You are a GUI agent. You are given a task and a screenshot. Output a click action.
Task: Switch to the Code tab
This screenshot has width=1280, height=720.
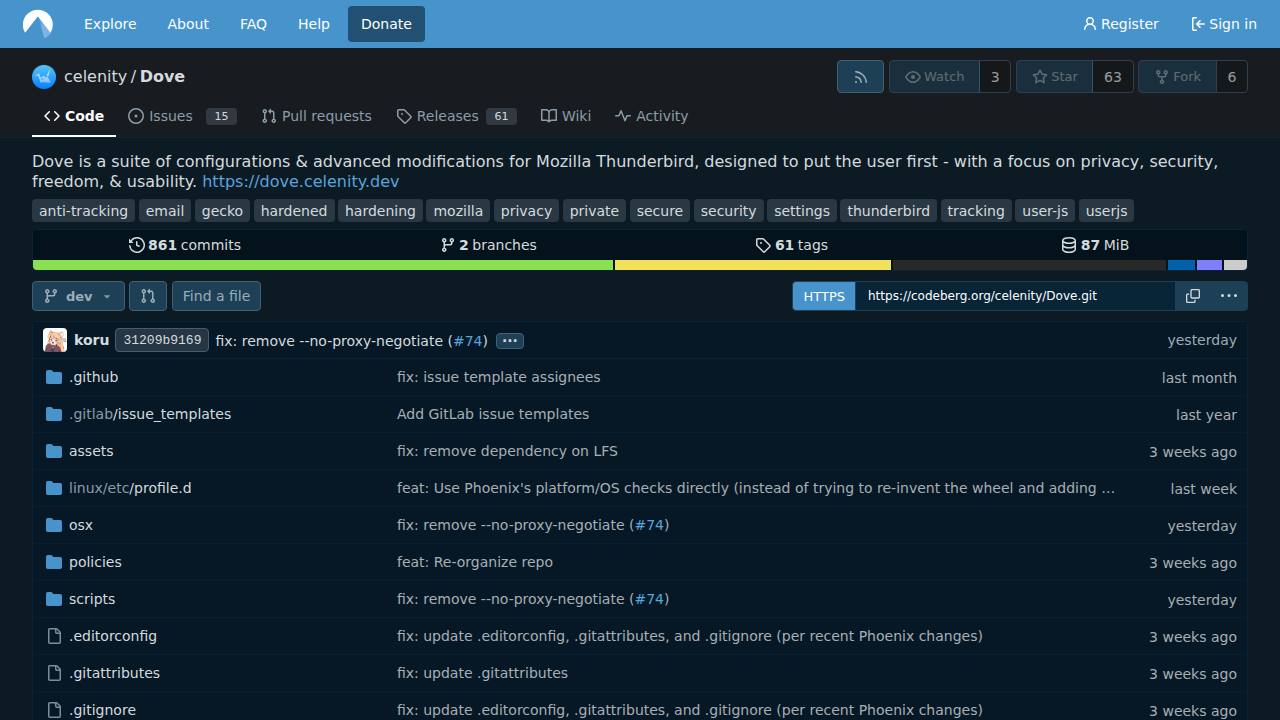(x=74, y=116)
